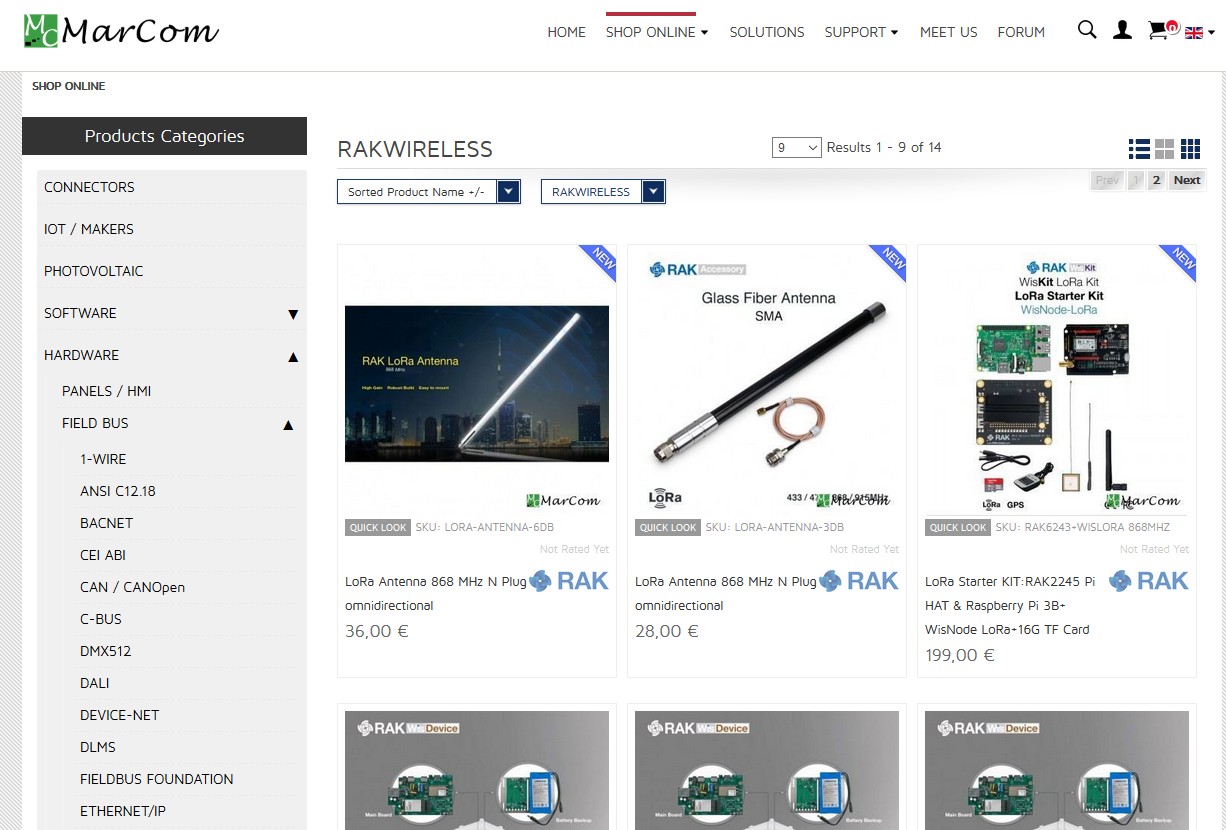Expand the SOFTWARE category arrow
Viewport: 1226px width, 830px height.
tap(293, 314)
